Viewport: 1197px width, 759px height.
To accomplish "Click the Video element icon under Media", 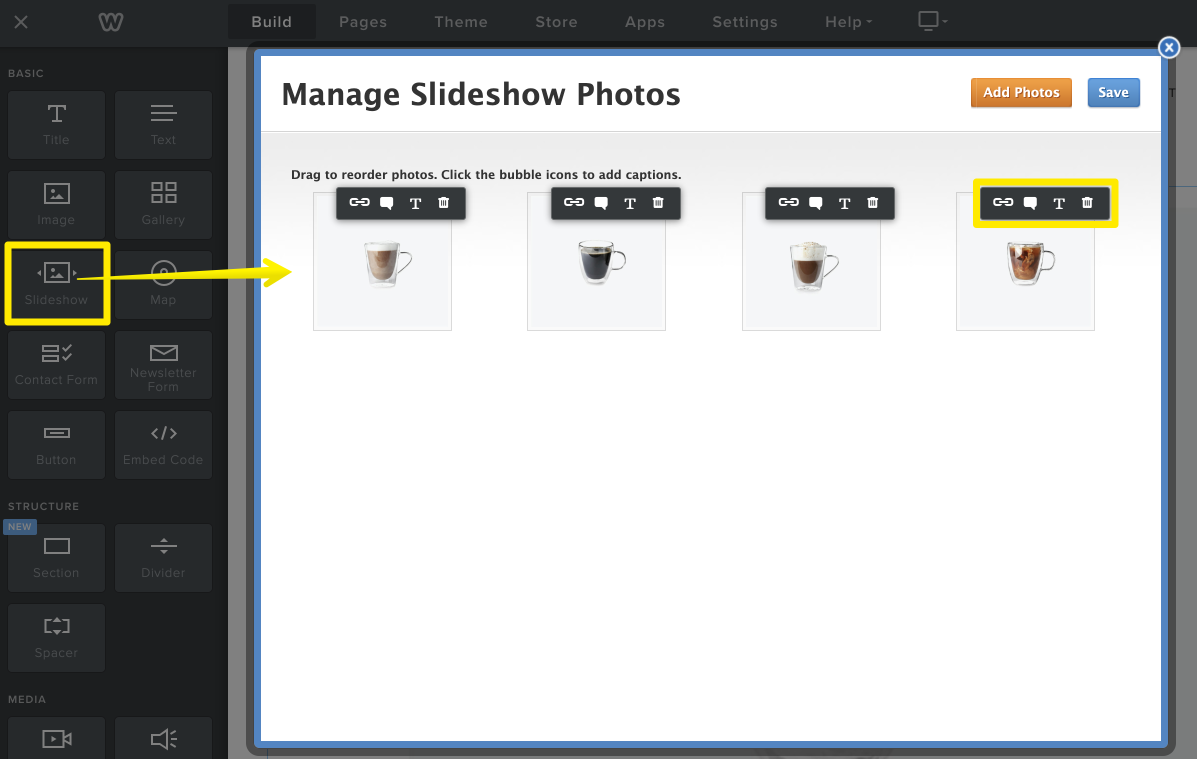I will tap(56, 740).
